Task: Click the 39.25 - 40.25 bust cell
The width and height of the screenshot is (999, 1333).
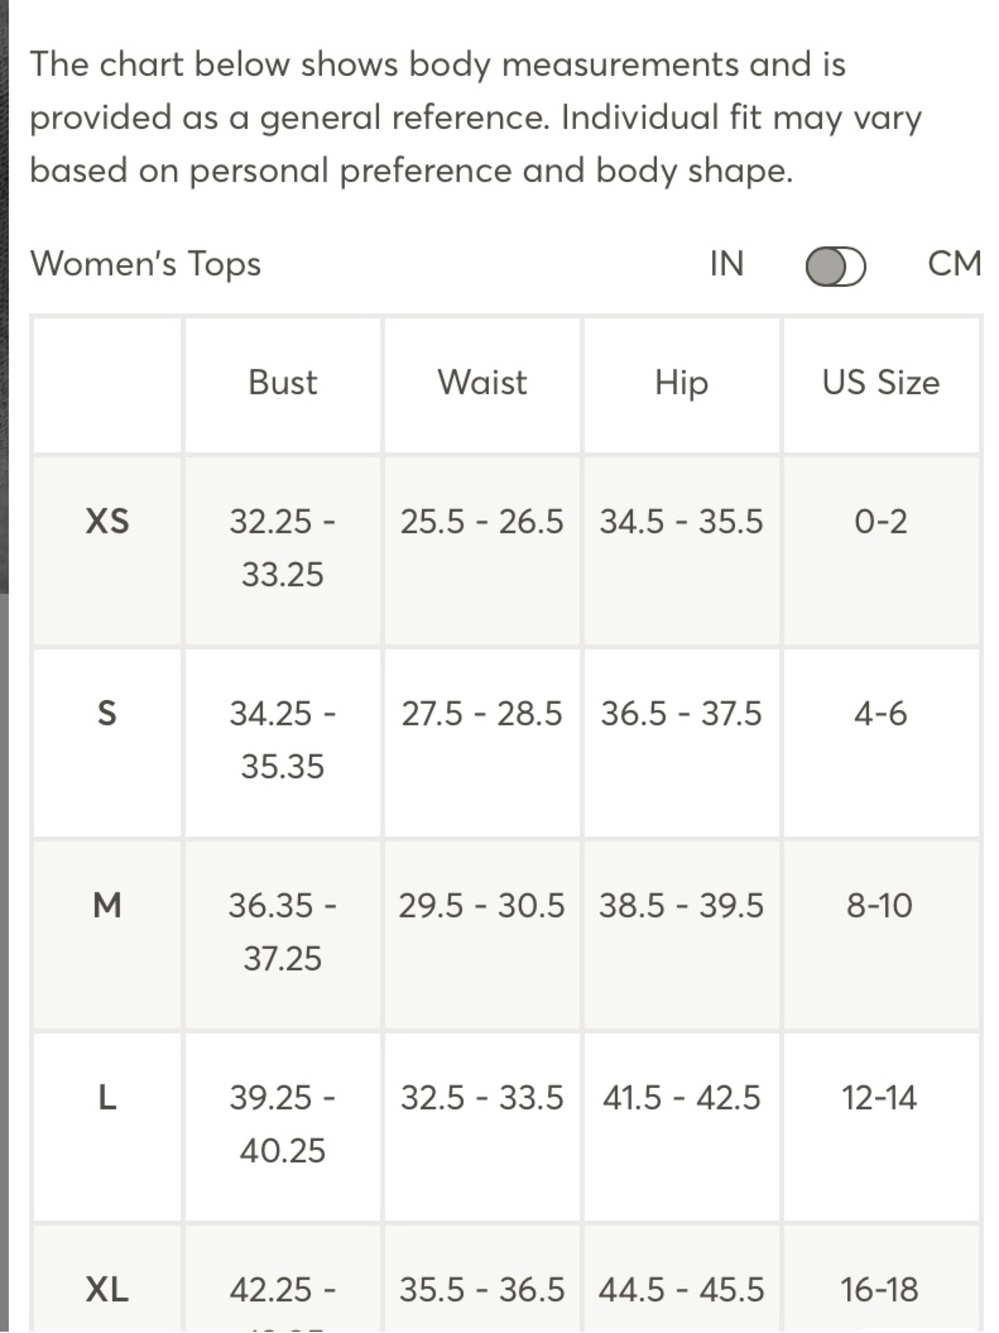Action: coord(283,1124)
